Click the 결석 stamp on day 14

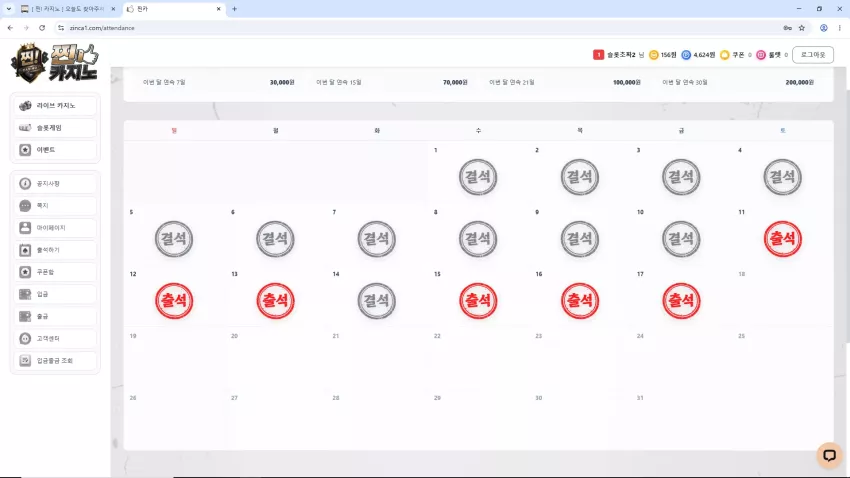click(x=376, y=301)
